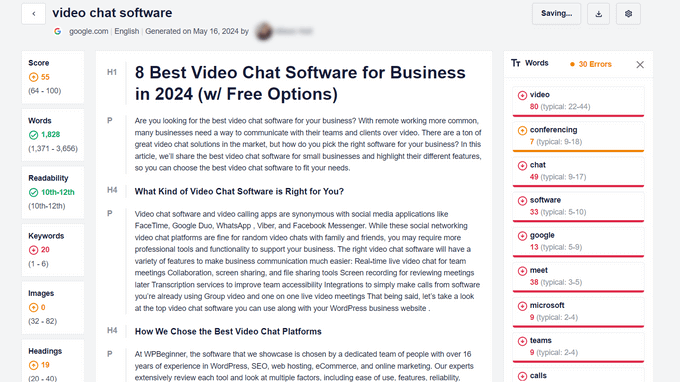
Task: Click the 30 Errors indicator
Action: coord(591,64)
